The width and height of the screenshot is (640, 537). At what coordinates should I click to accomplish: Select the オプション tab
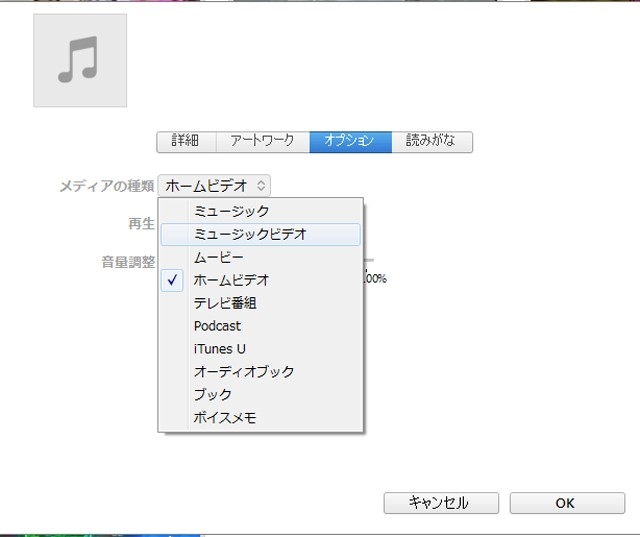pyautogui.click(x=350, y=141)
